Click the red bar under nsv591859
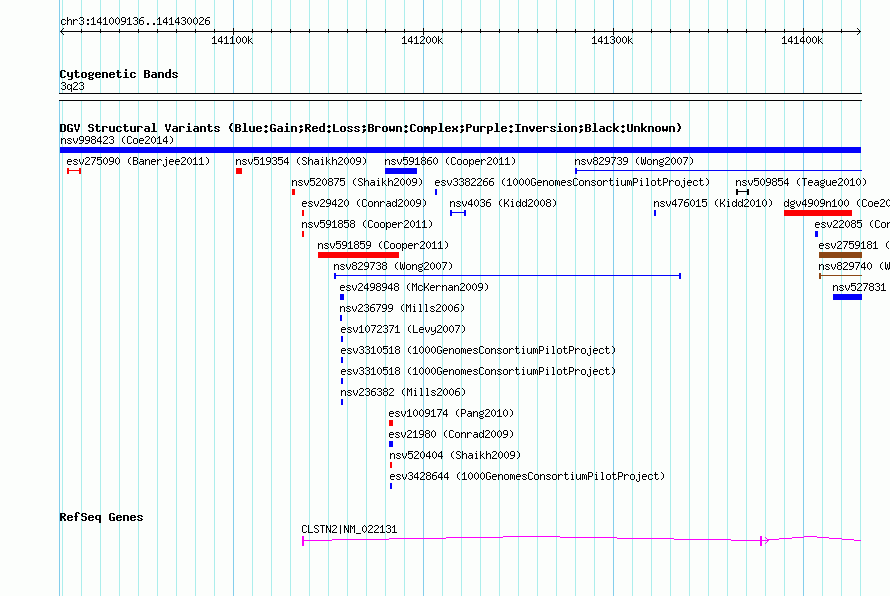This screenshot has height=596, width=890. (358, 255)
